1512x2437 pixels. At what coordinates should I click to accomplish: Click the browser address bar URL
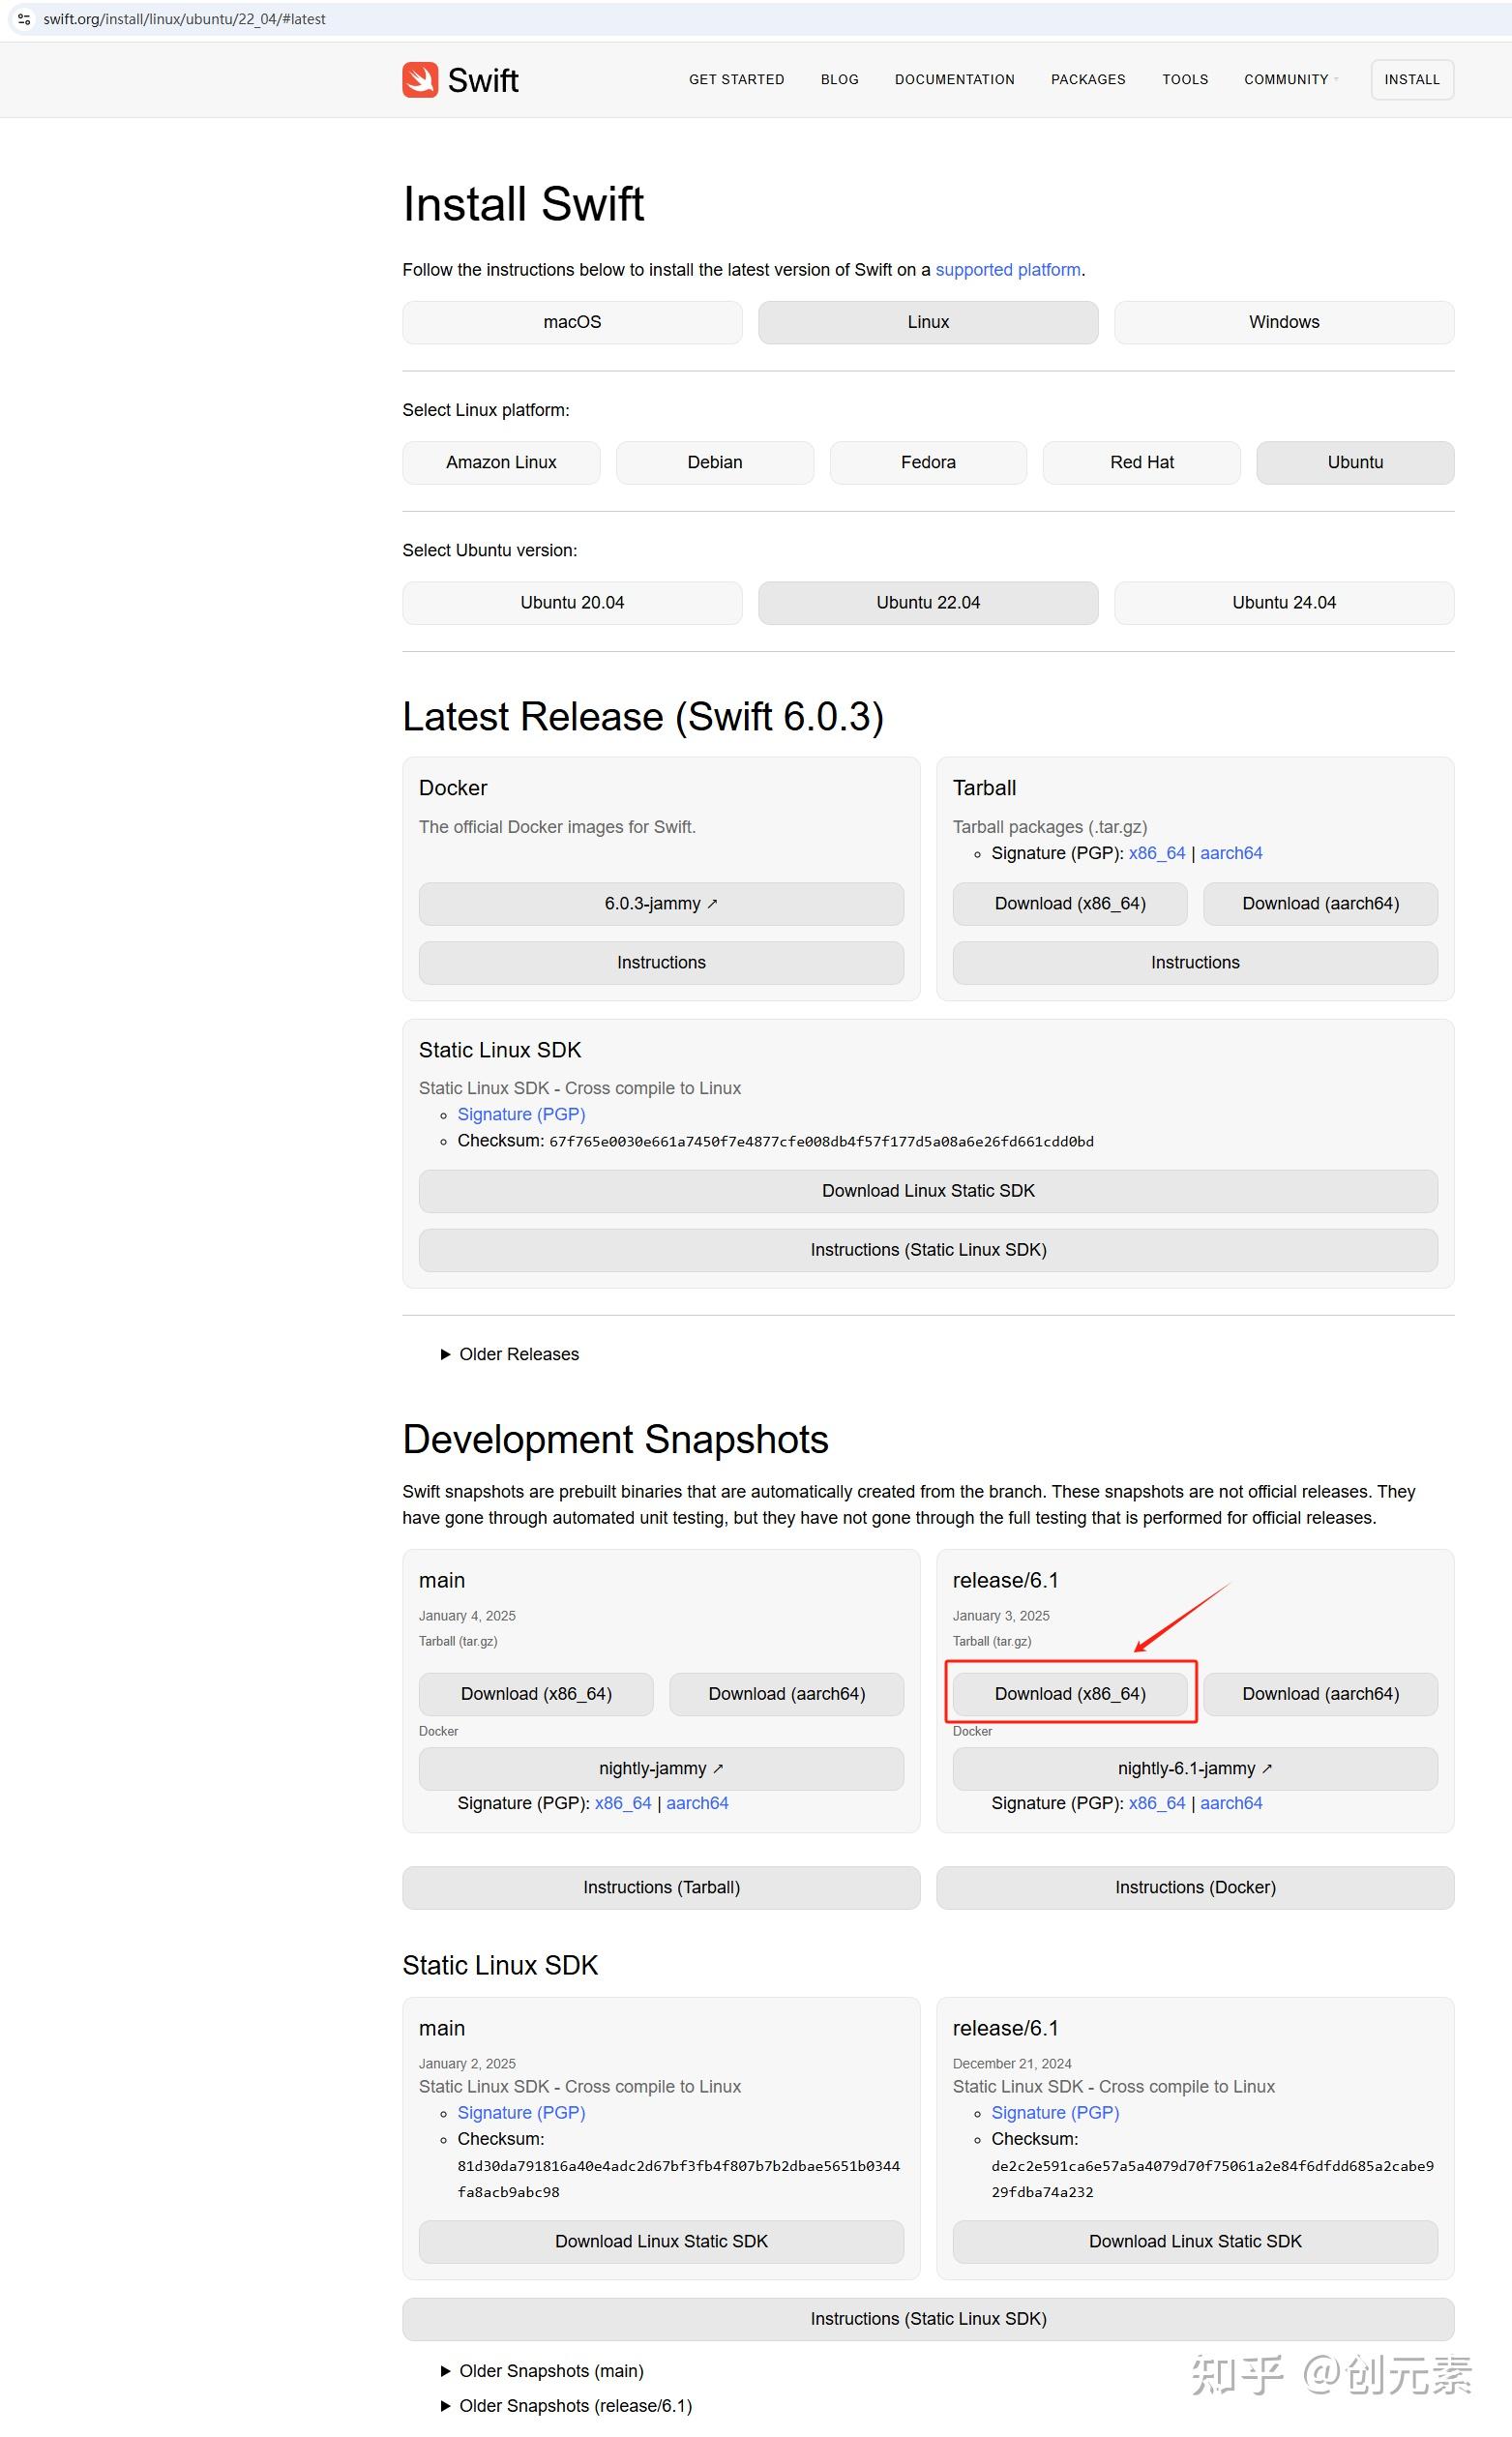[x=185, y=19]
